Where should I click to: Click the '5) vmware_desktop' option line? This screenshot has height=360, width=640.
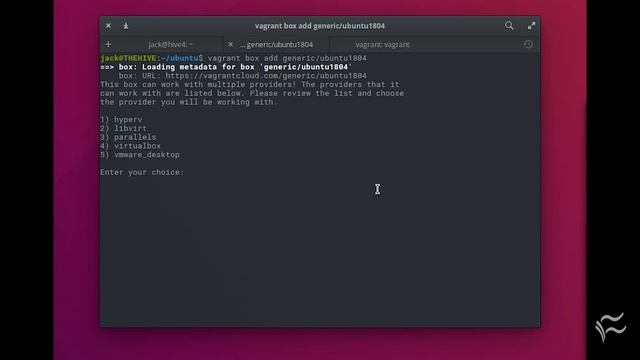tap(140, 155)
